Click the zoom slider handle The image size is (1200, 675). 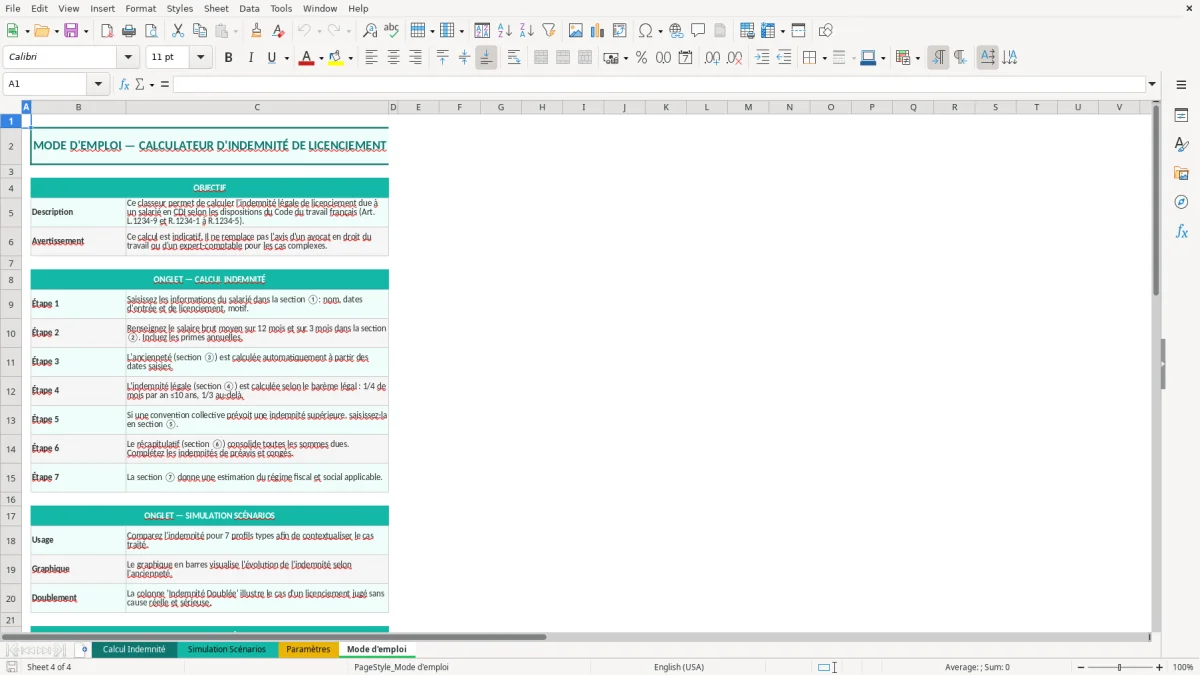coord(1119,667)
